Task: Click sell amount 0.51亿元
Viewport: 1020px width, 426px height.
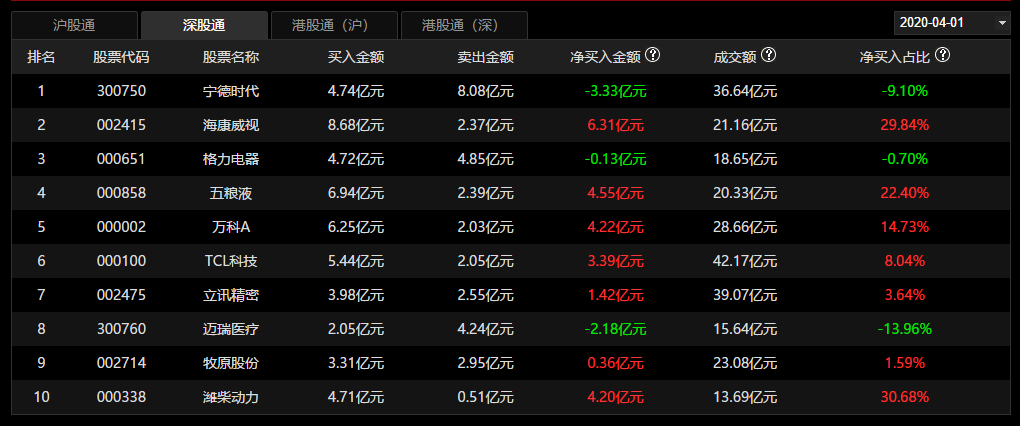Action: 486,397
